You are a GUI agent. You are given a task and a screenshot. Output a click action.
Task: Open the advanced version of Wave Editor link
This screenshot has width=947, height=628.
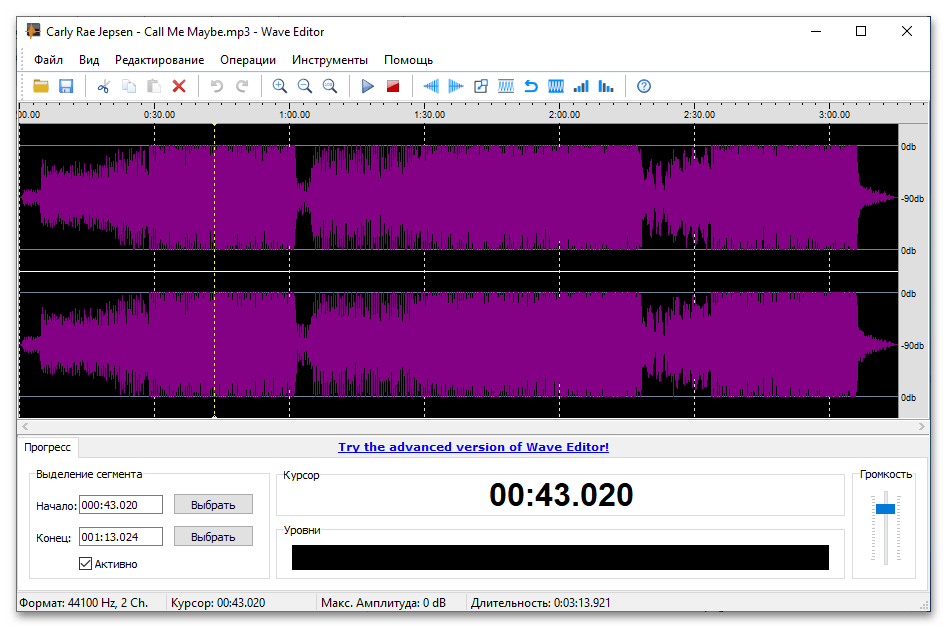(x=474, y=447)
